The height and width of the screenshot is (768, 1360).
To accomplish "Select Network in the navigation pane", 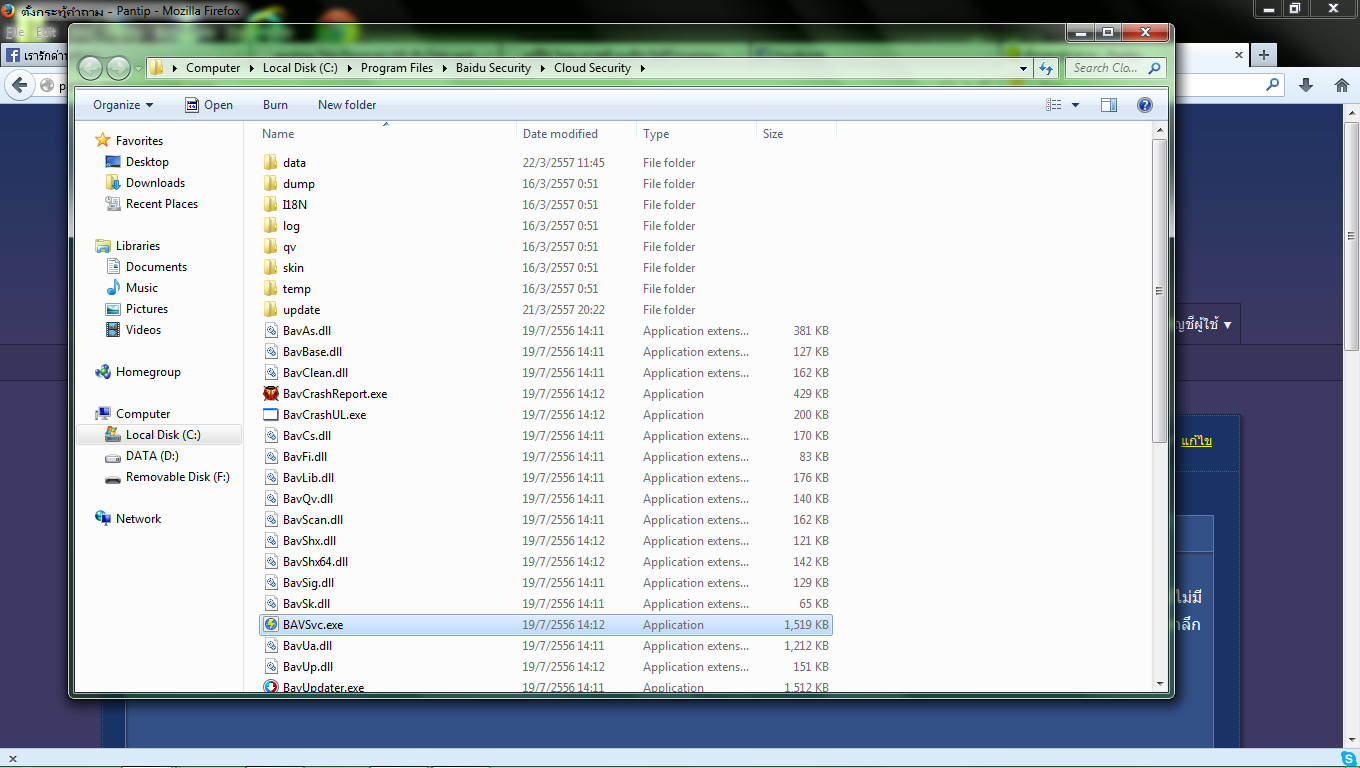I will [x=138, y=519].
